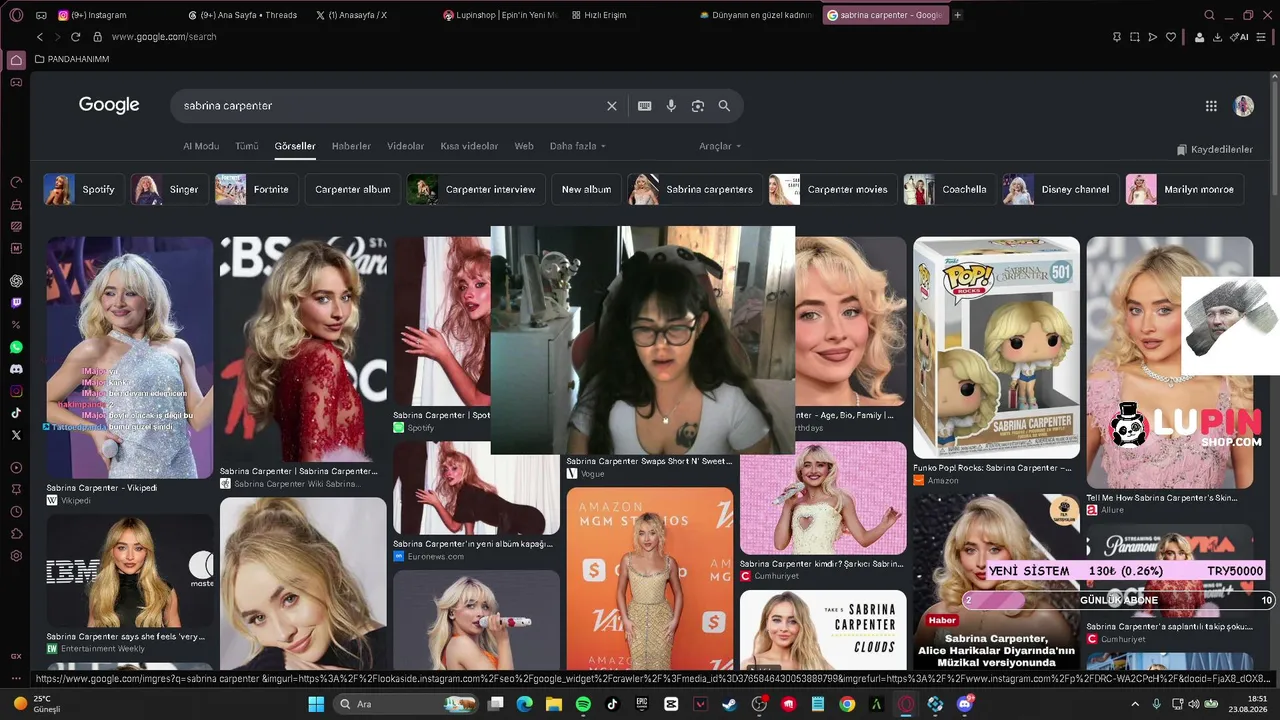Expand the Araçlar tools dropdown

tap(720, 146)
